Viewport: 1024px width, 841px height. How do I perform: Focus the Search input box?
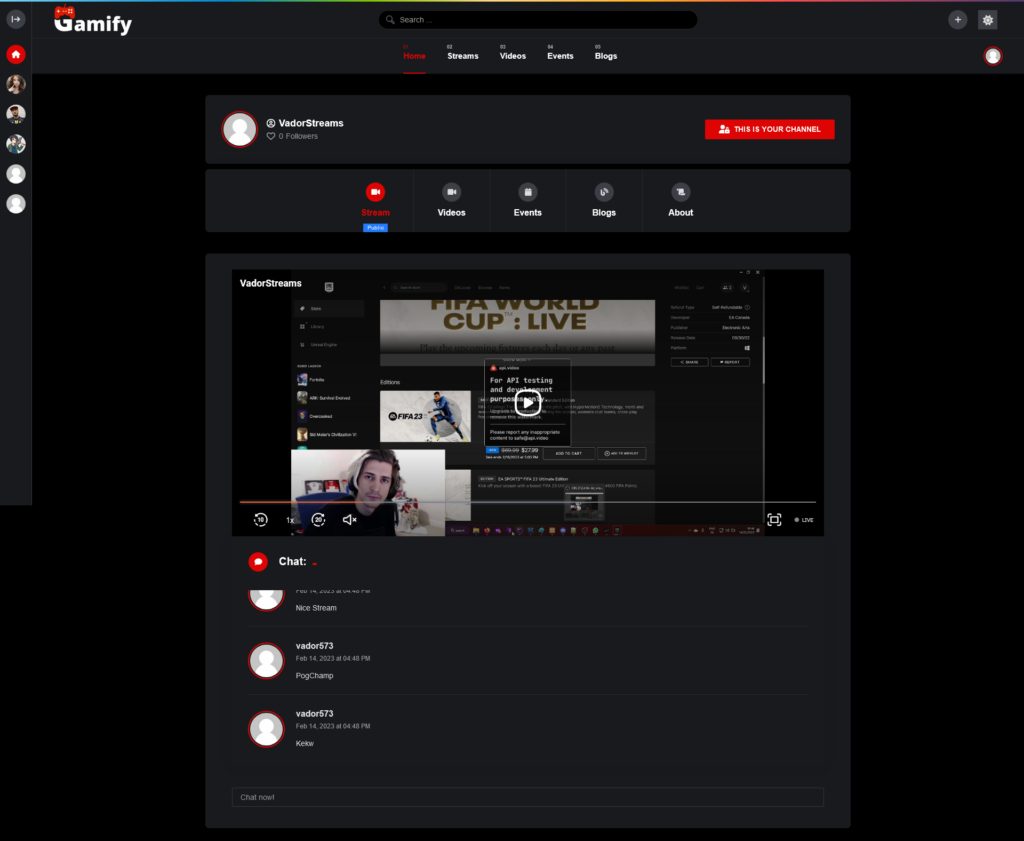[x=538, y=20]
